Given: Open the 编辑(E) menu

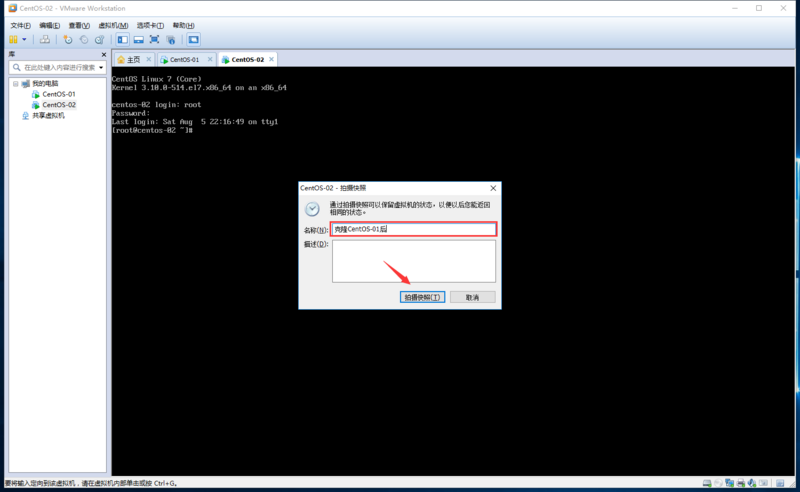Looking at the screenshot, I should (x=49, y=26).
